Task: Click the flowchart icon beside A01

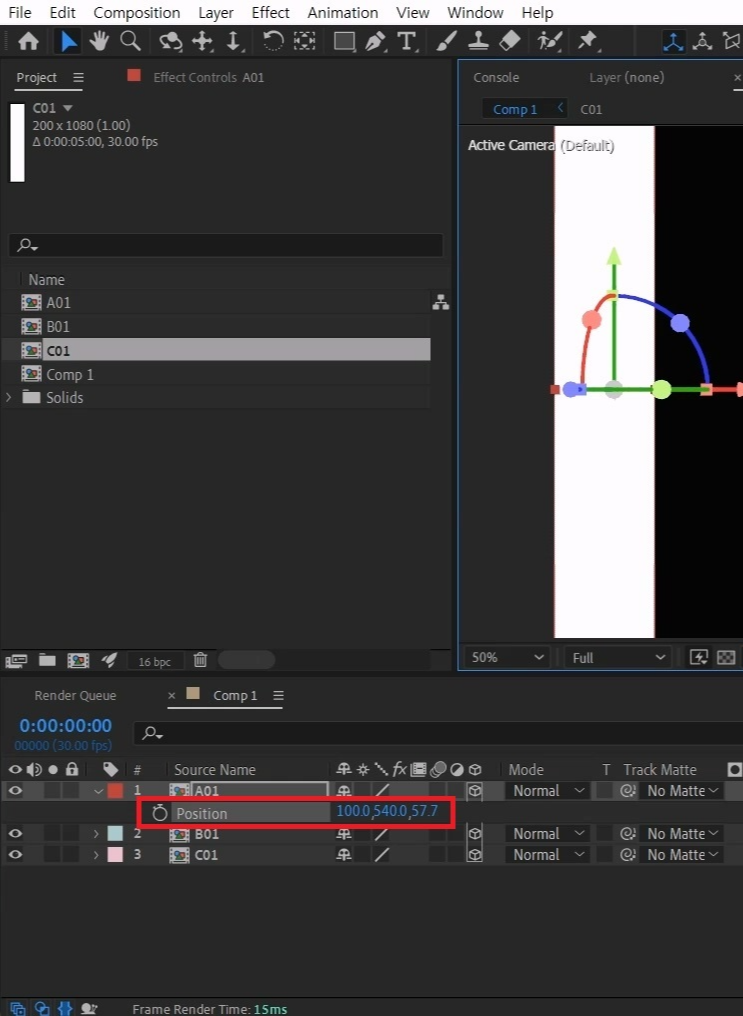Action: [440, 302]
